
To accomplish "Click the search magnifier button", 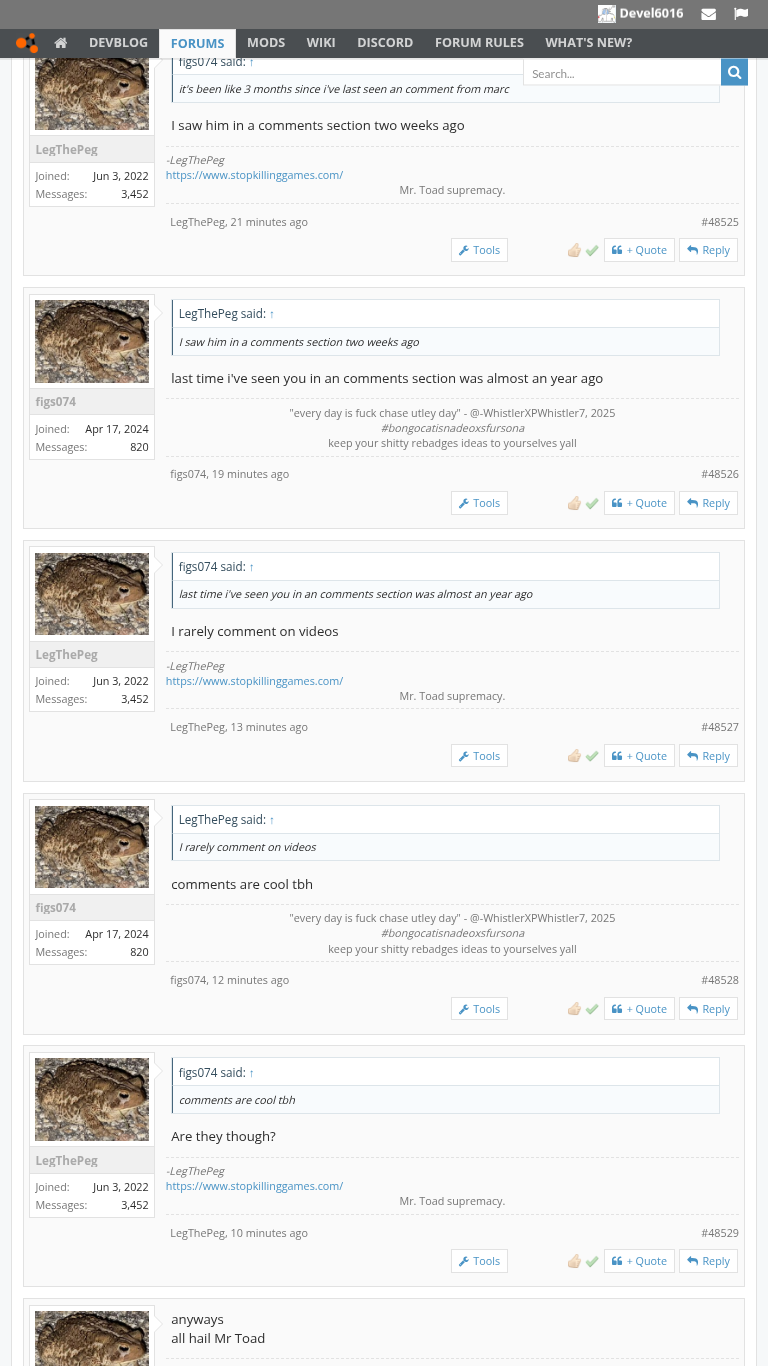I will click(x=734, y=72).
